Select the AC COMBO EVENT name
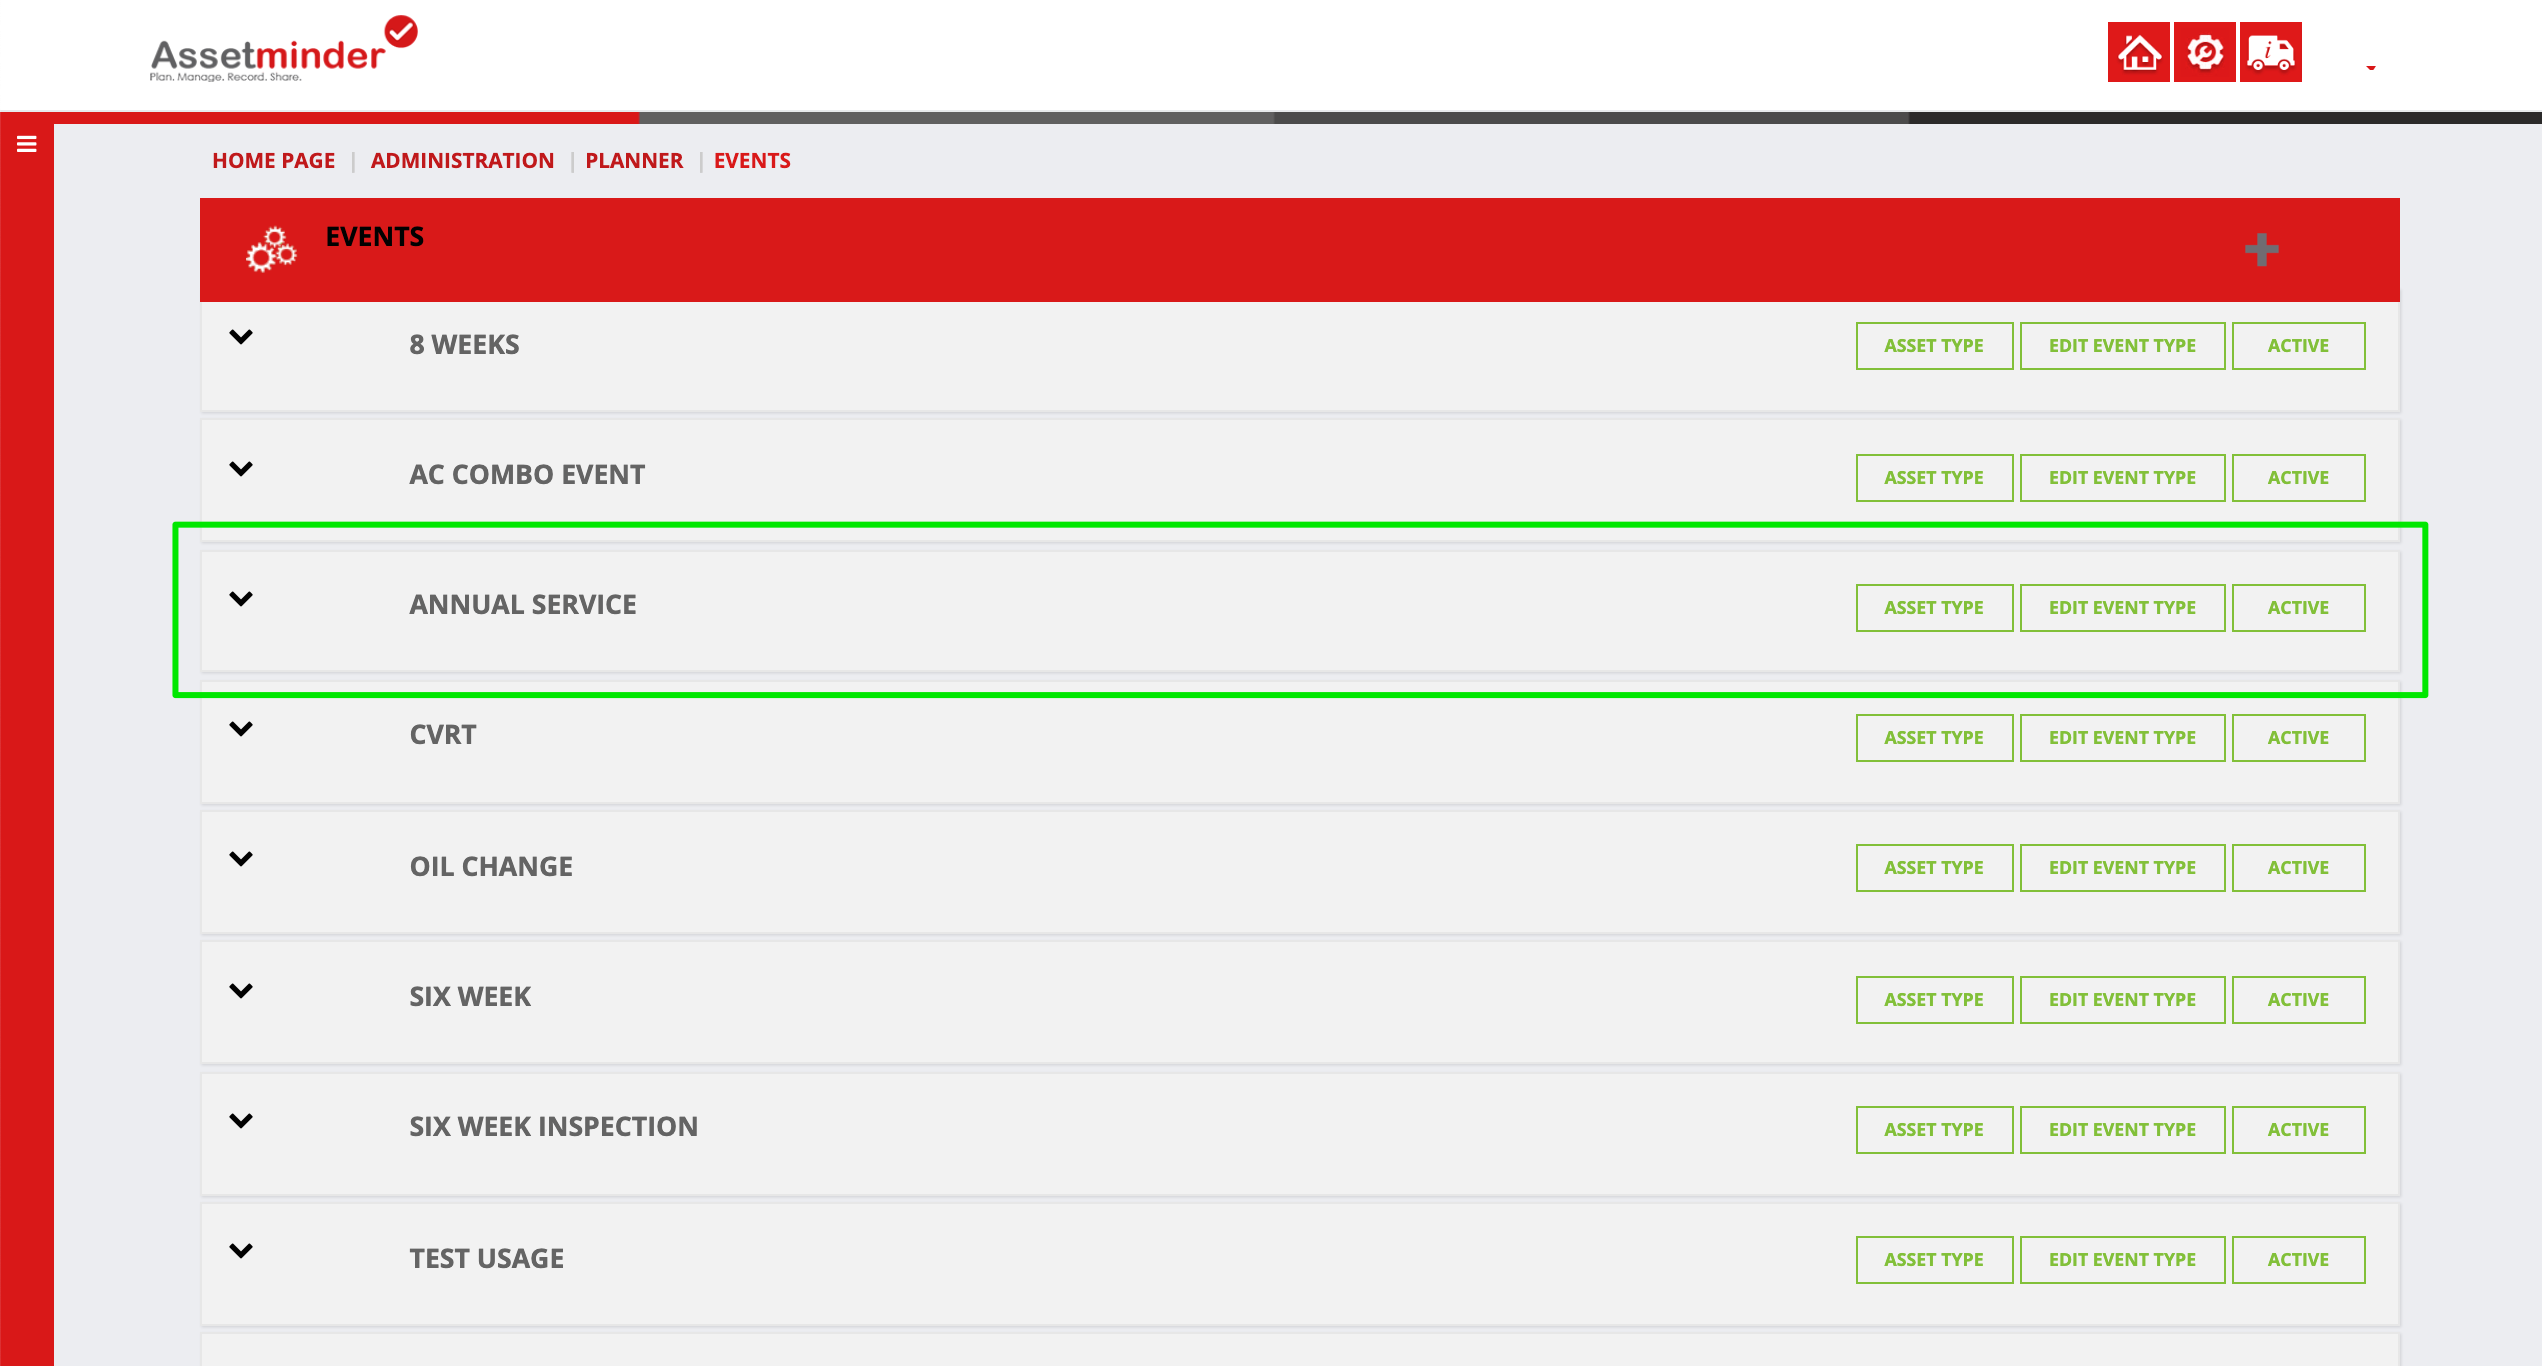The height and width of the screenshot is (1366, 2542). point(527,475)
